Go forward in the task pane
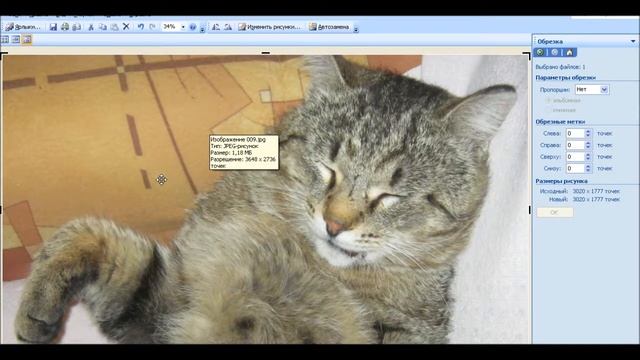 click(555, 52)
